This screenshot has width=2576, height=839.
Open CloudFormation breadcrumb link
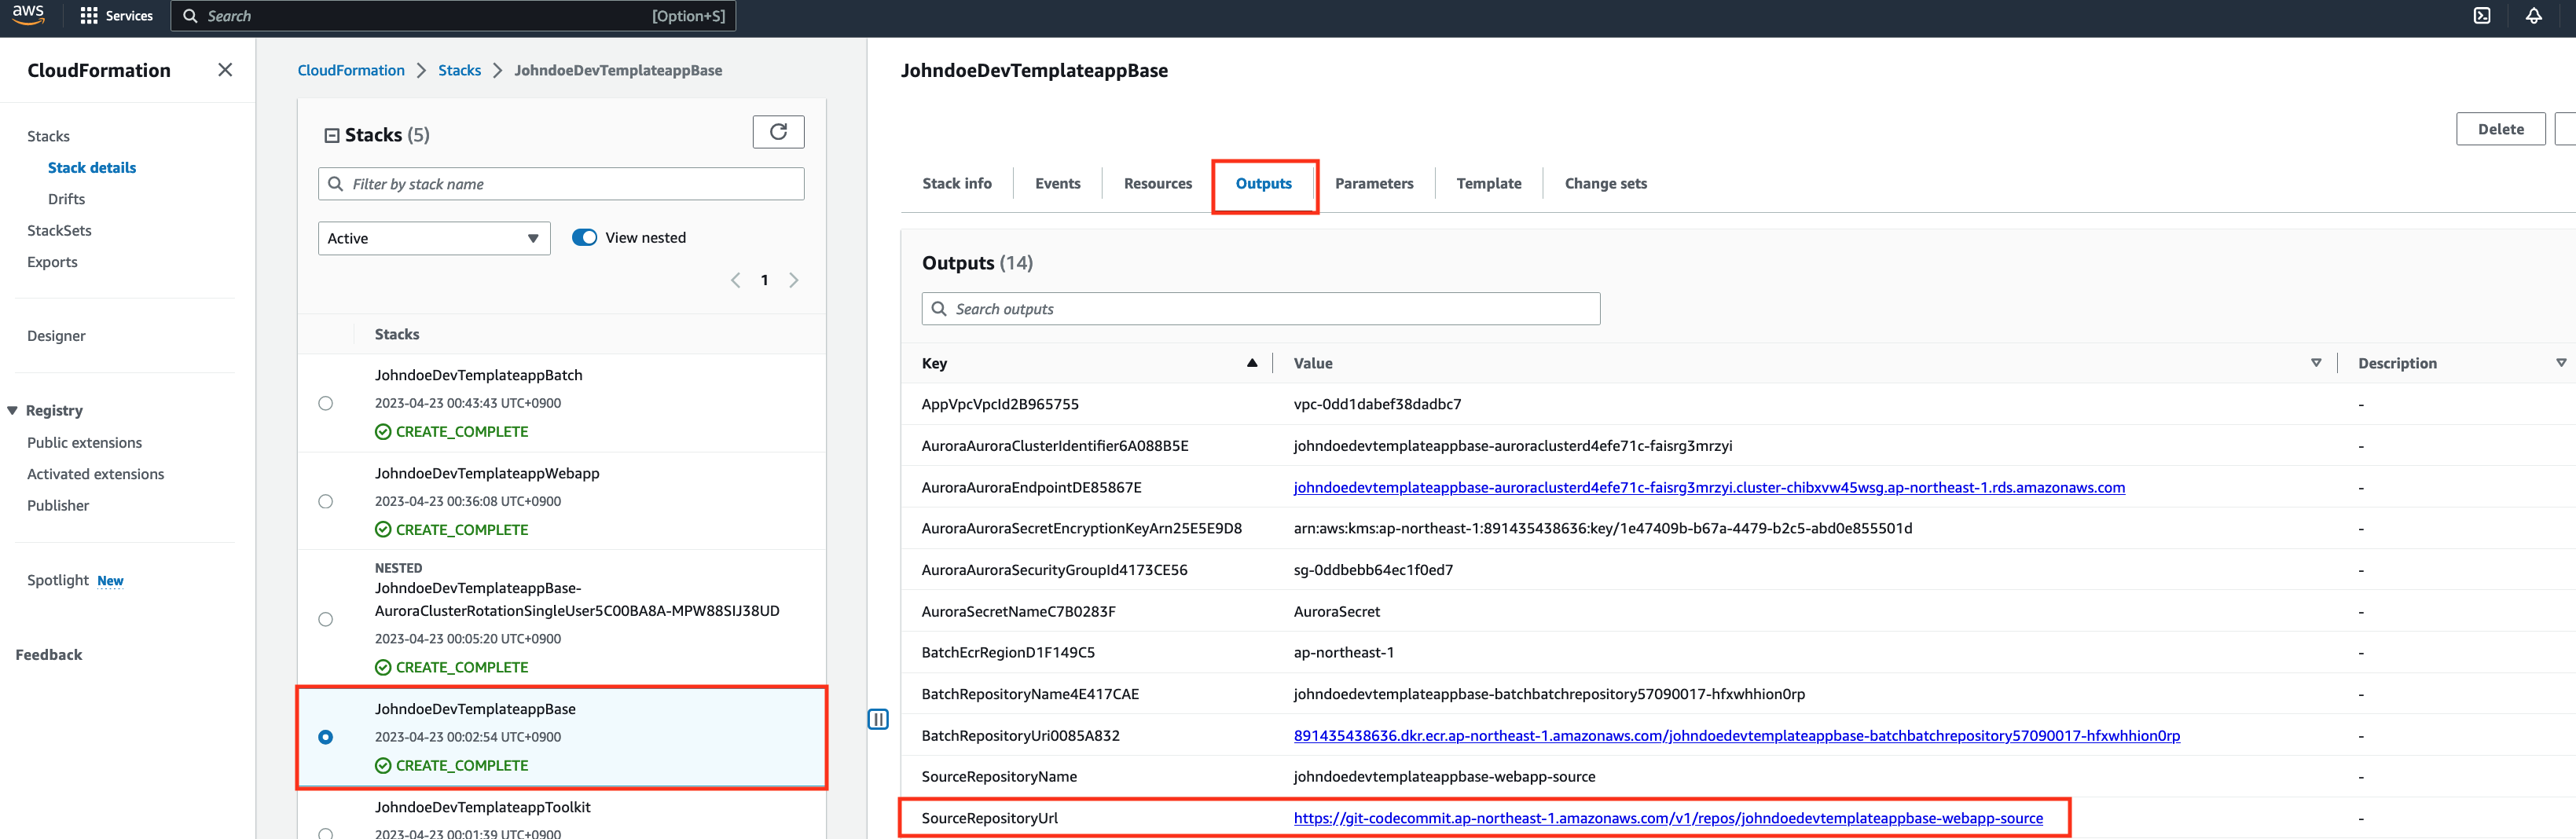[351, 70]
